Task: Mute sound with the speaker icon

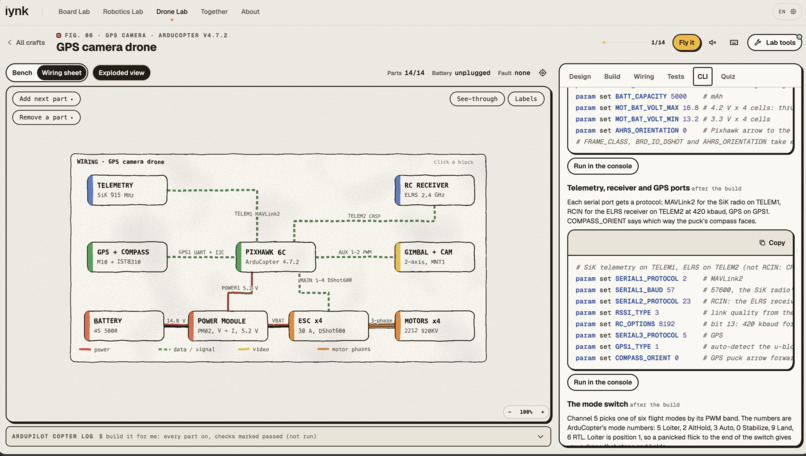Action: 712,43
